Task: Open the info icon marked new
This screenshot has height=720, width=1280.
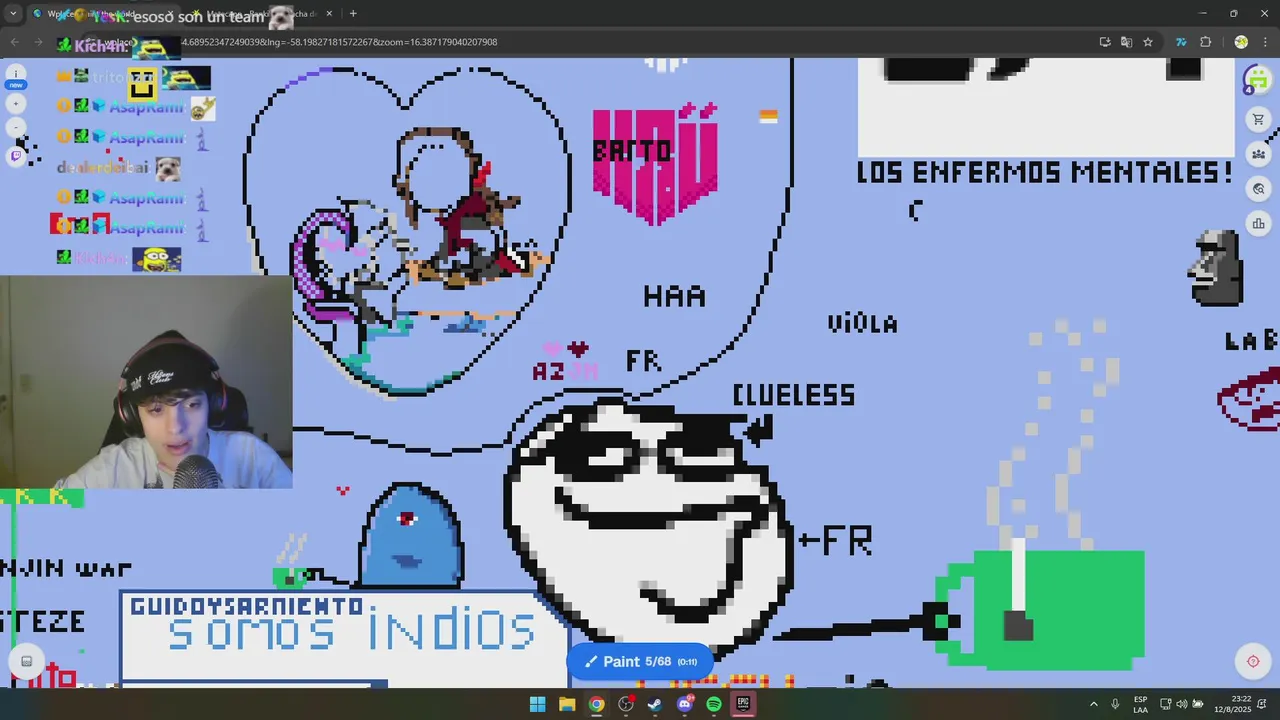Action: pyautogui.click(x=16, y=76)
